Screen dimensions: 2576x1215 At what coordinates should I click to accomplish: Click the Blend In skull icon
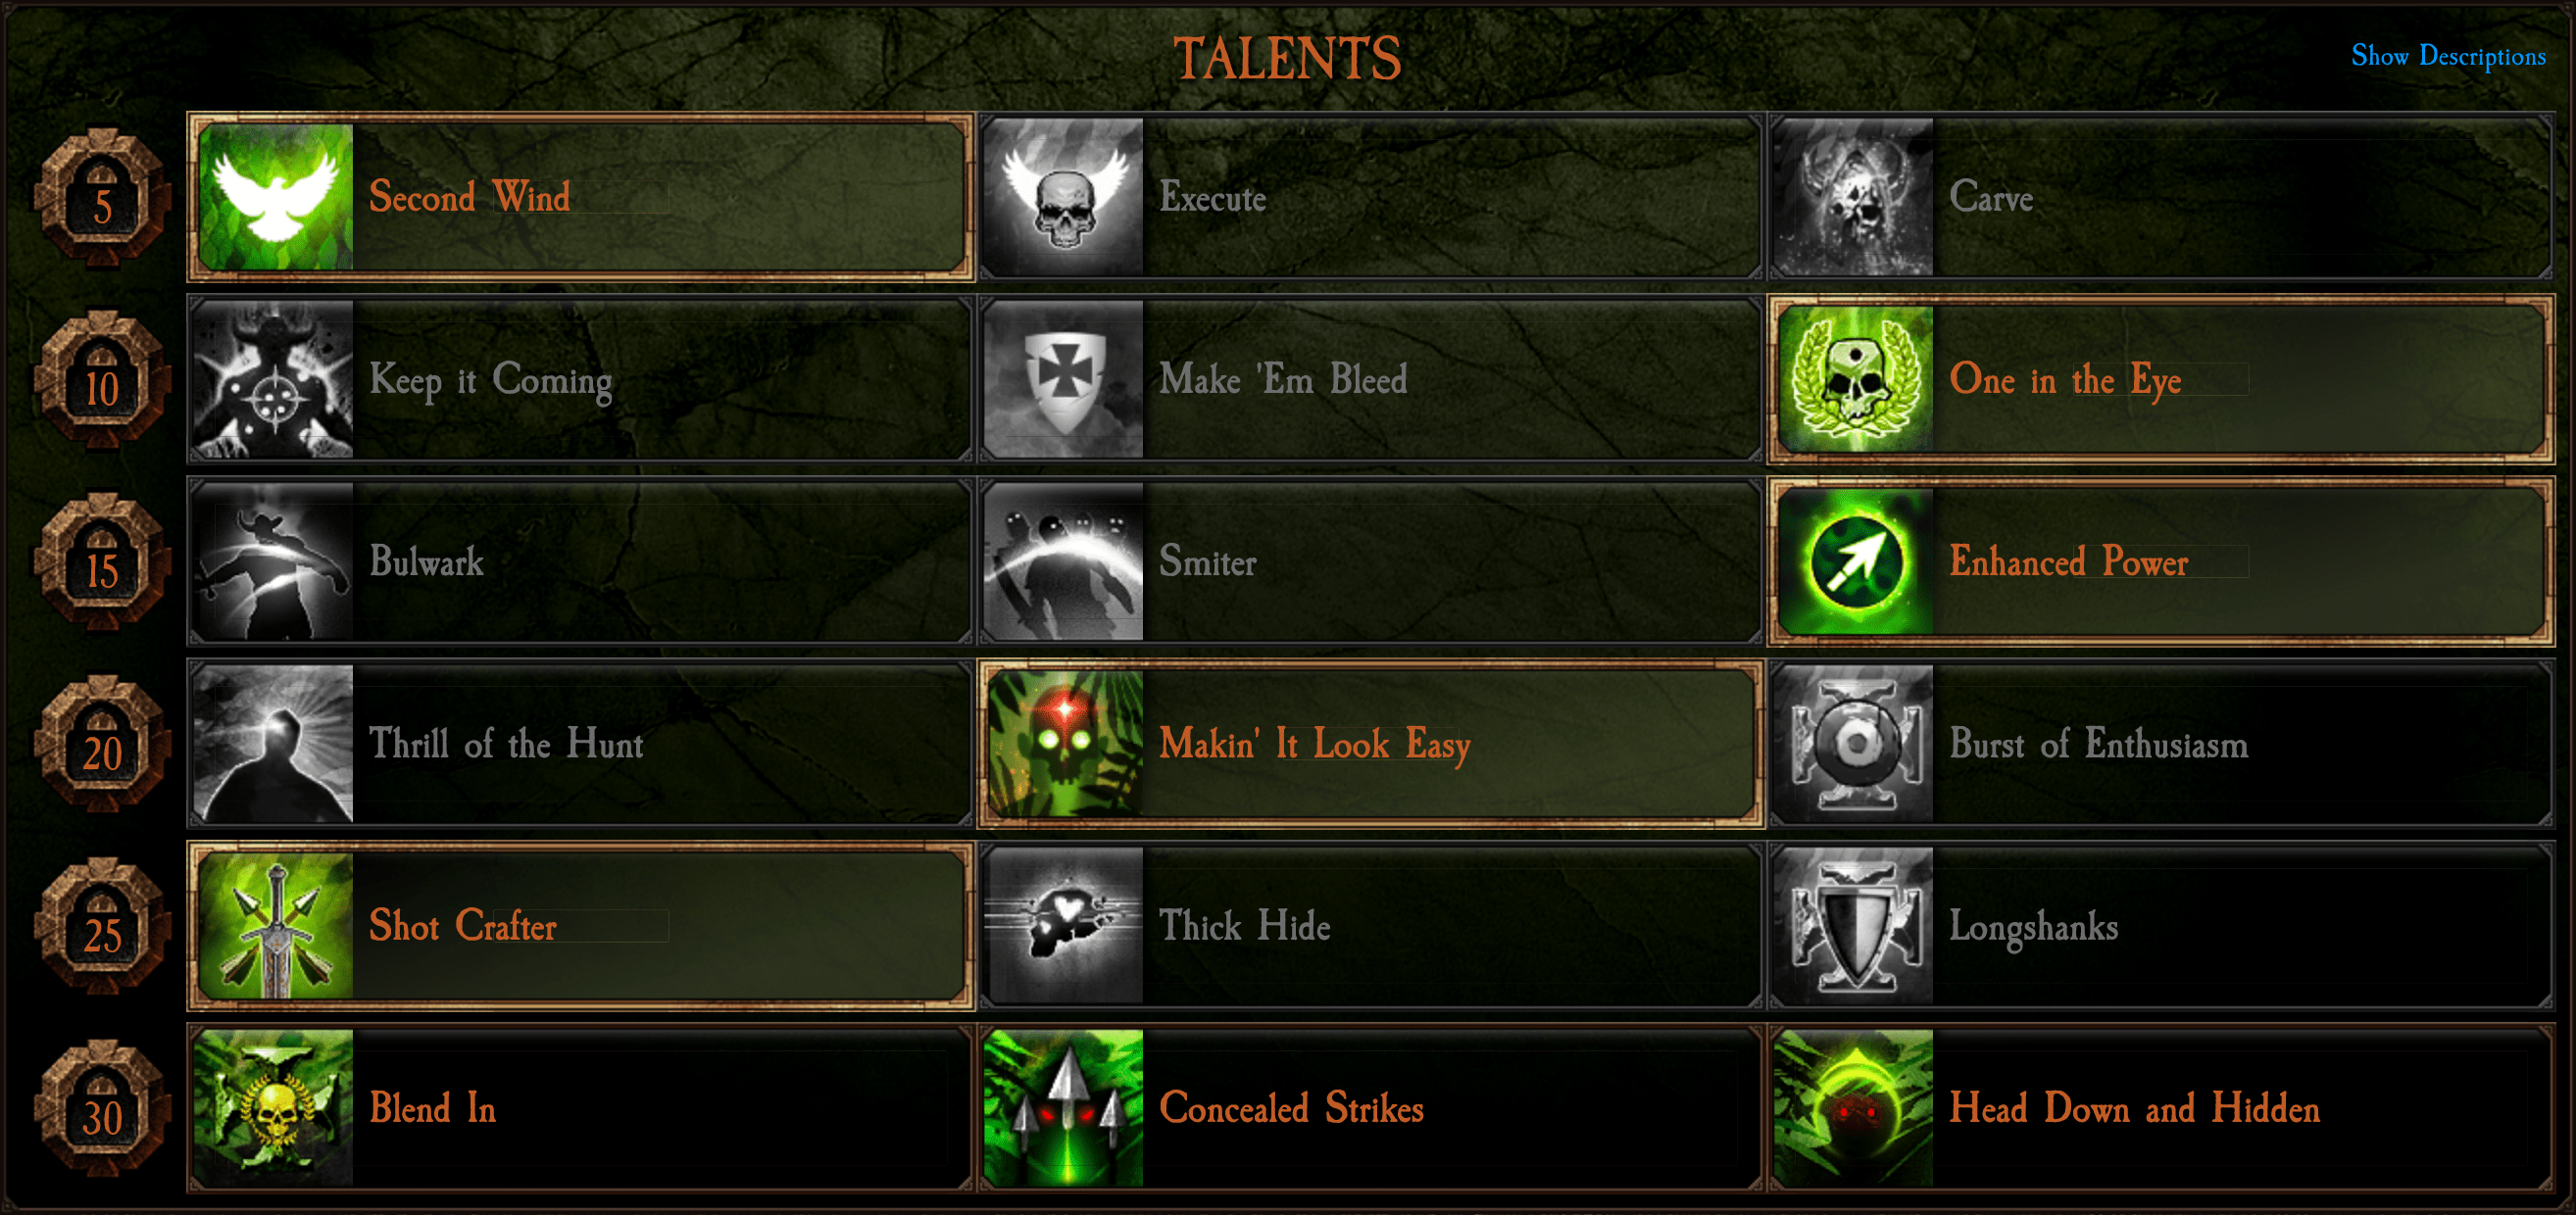273,1108
